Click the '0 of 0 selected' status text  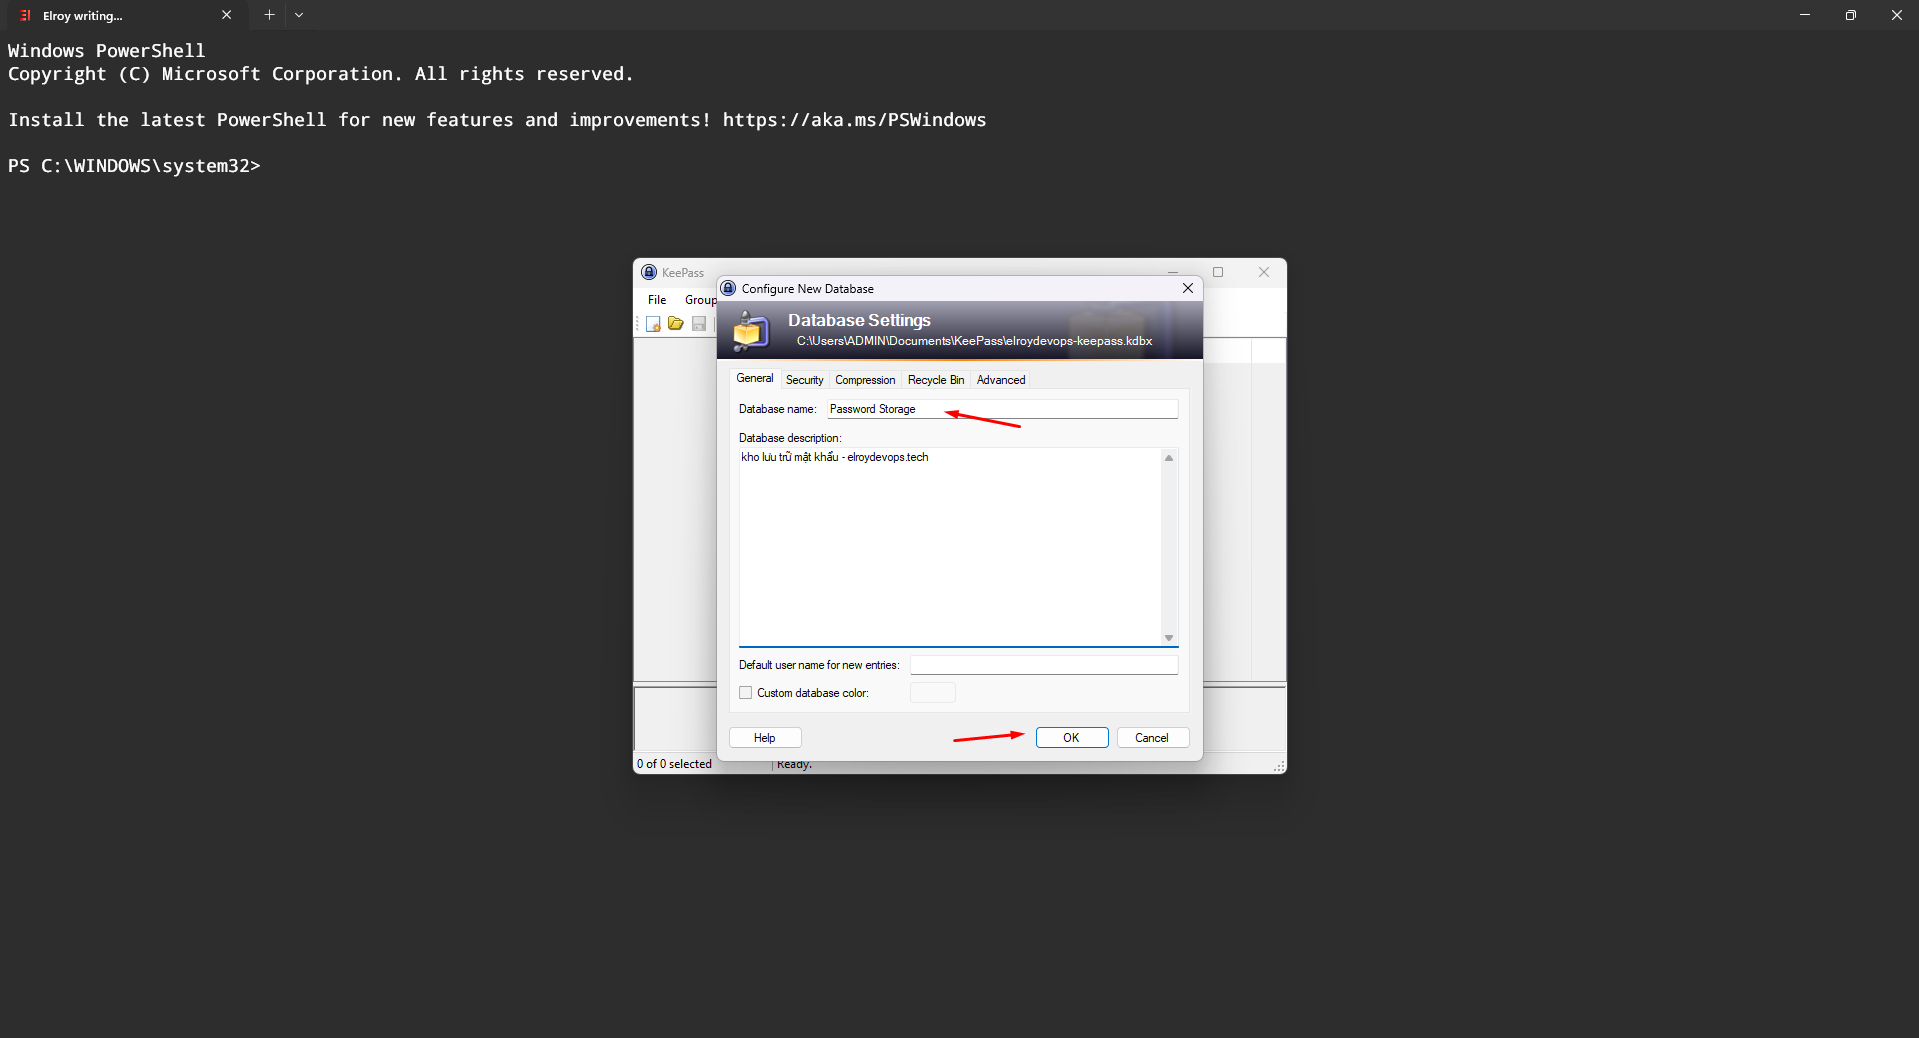[x=674, y=764]
